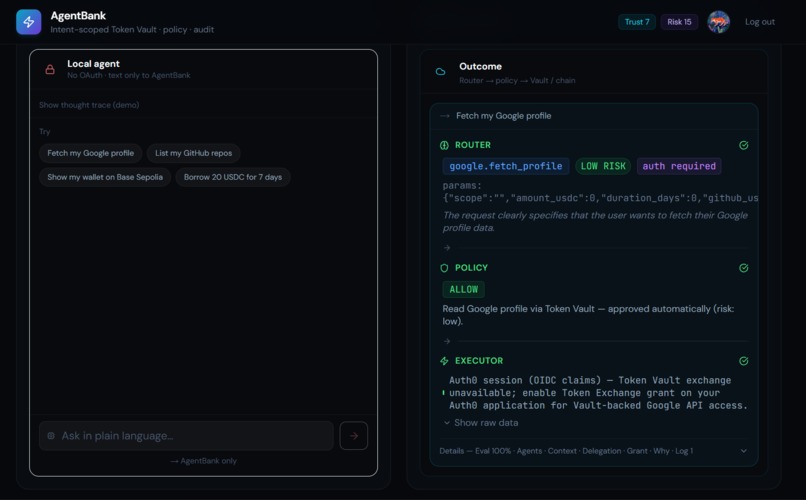
Task: Click the Details — Eval 100% summary line
Action: (566, 451)
